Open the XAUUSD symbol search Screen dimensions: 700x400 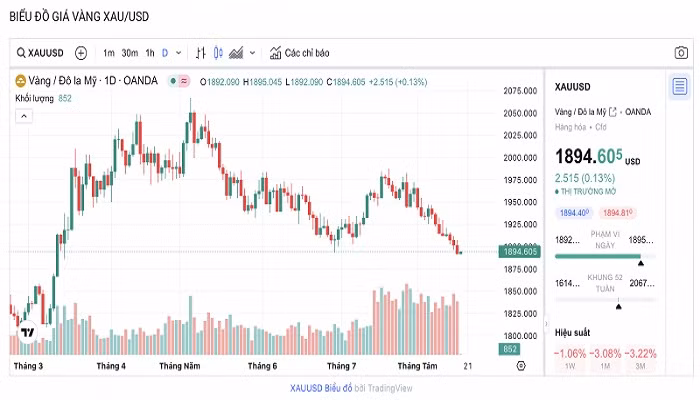40,53
